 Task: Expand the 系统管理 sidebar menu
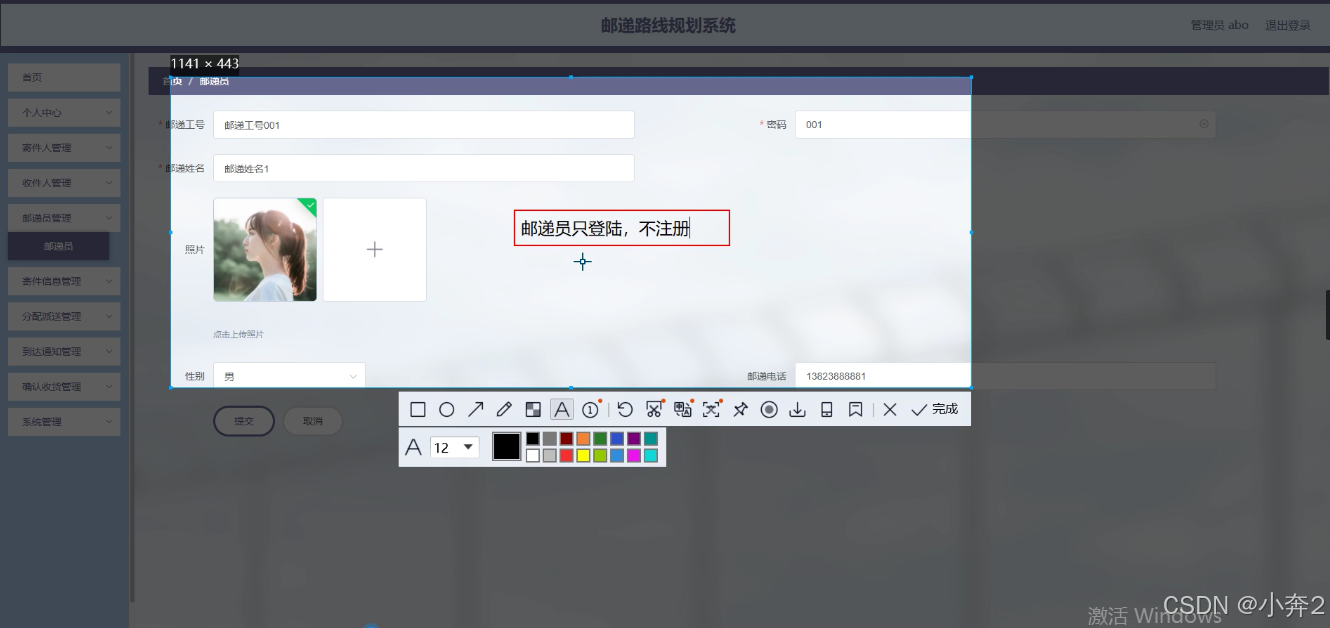pyautogui.click(x=63, y=421)
